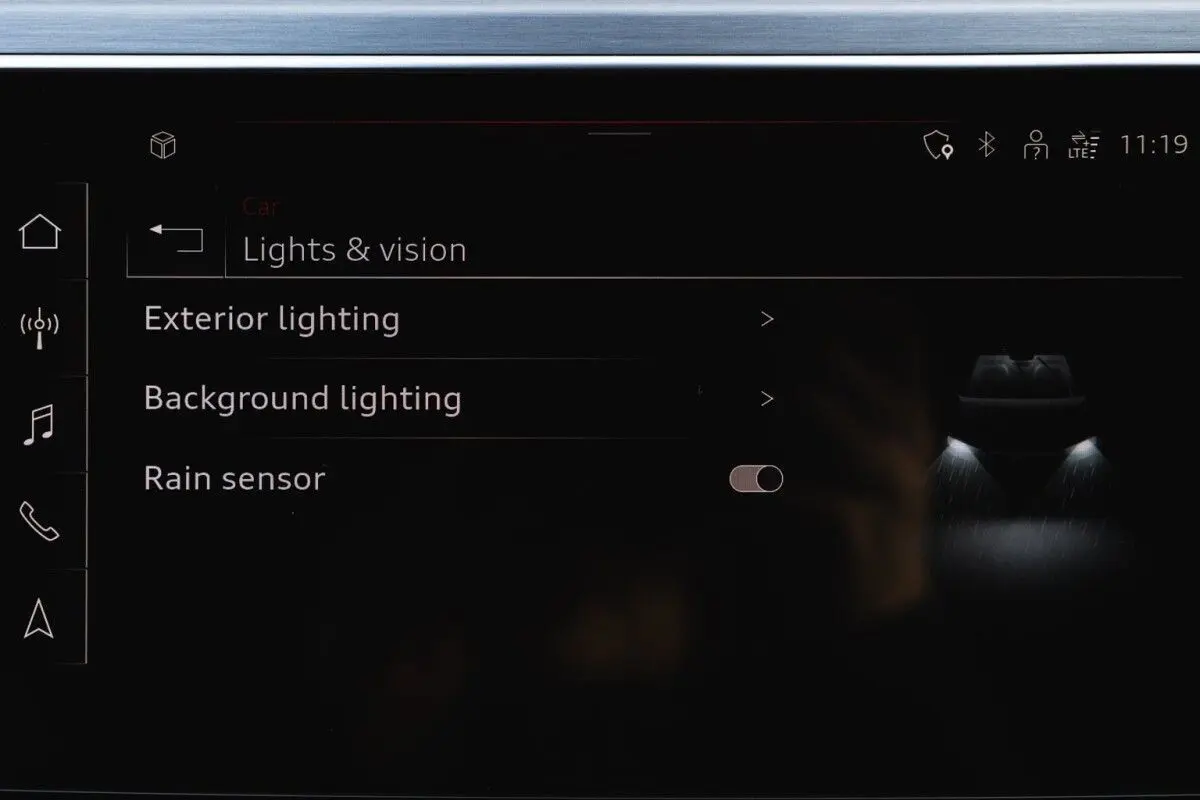Viewport: 1200px width, 800px height.
Task: Open the Phone handset icon
Action: [39, 521]
